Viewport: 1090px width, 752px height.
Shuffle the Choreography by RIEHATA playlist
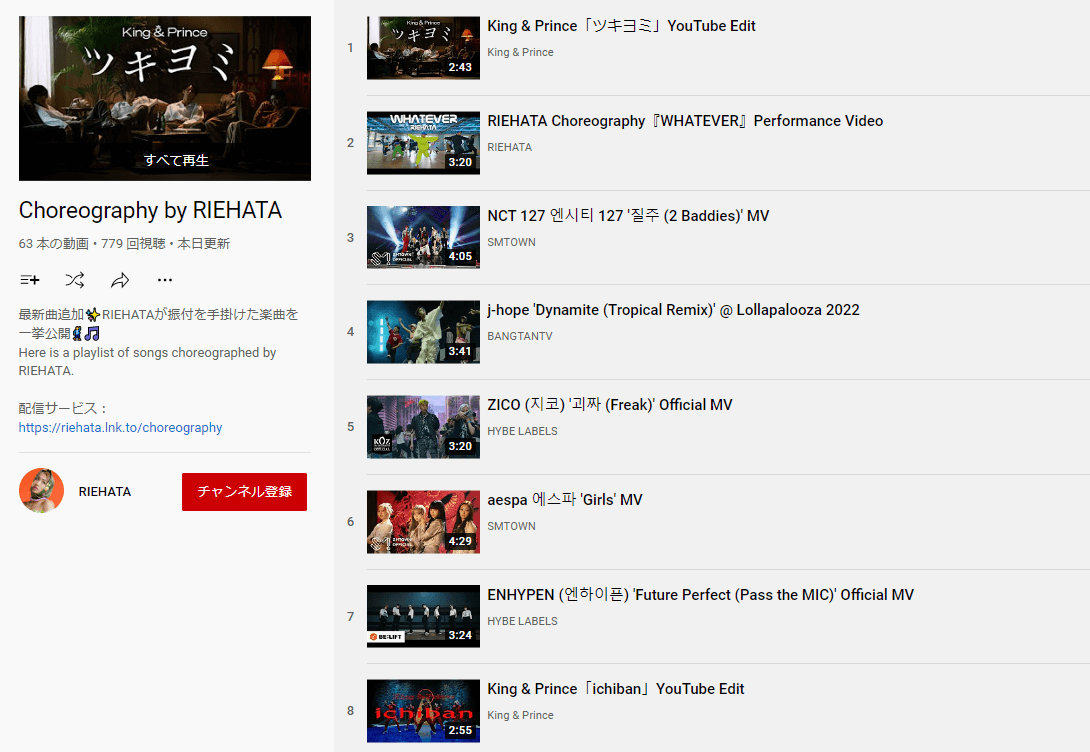tap(74, 280)
